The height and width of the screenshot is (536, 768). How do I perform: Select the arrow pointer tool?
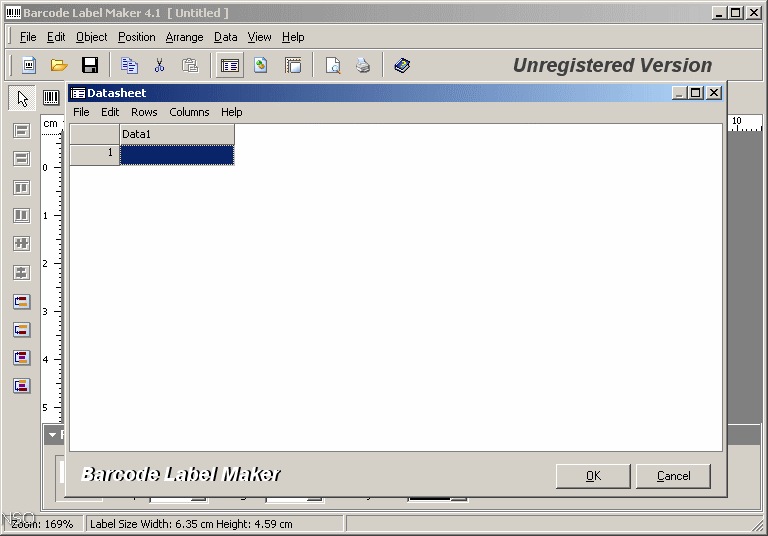coord(22,98)
